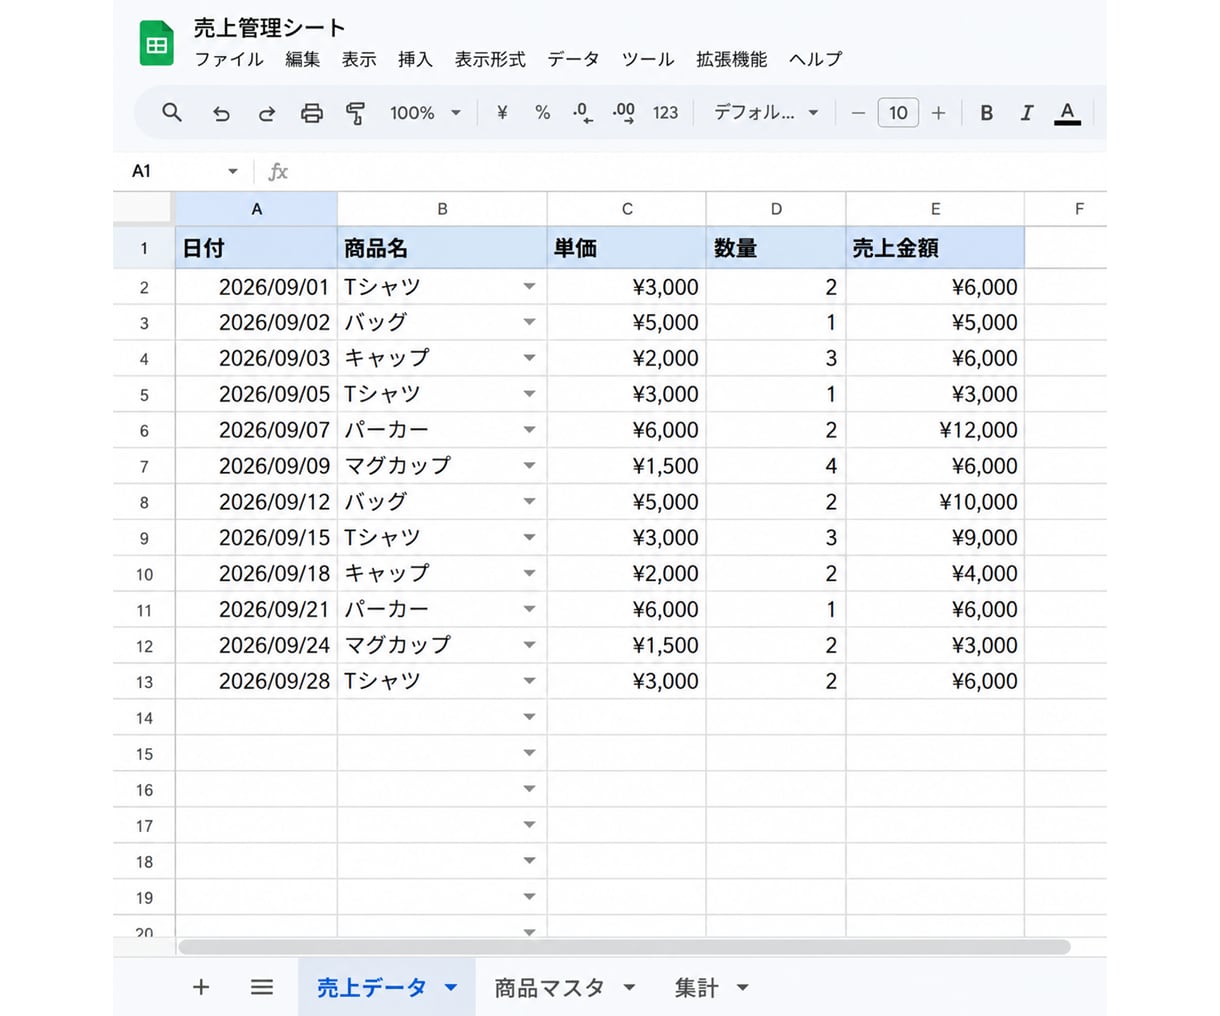This screenshot has height=1016, width=1220.
Task: Open the zoom level 100% dropdown
Action: click(426, 113)
